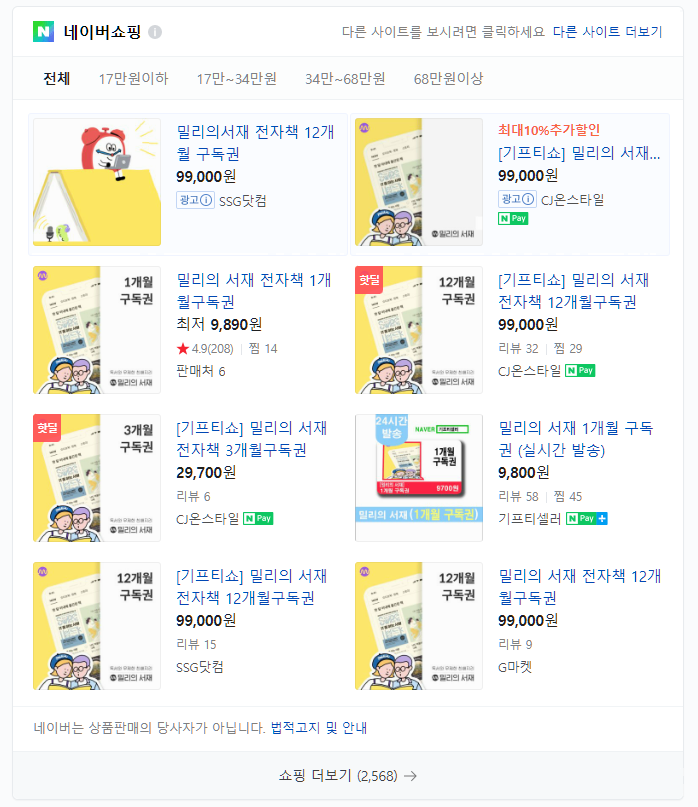The height and width of the screenshot is (807, 698).
Task: Click the 광고 info badge for CJ온스타일 ad
Action: [517, 199]
